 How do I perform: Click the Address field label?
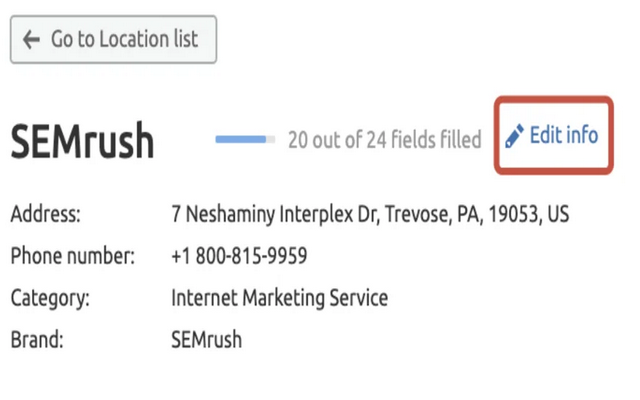click(45, 214)
